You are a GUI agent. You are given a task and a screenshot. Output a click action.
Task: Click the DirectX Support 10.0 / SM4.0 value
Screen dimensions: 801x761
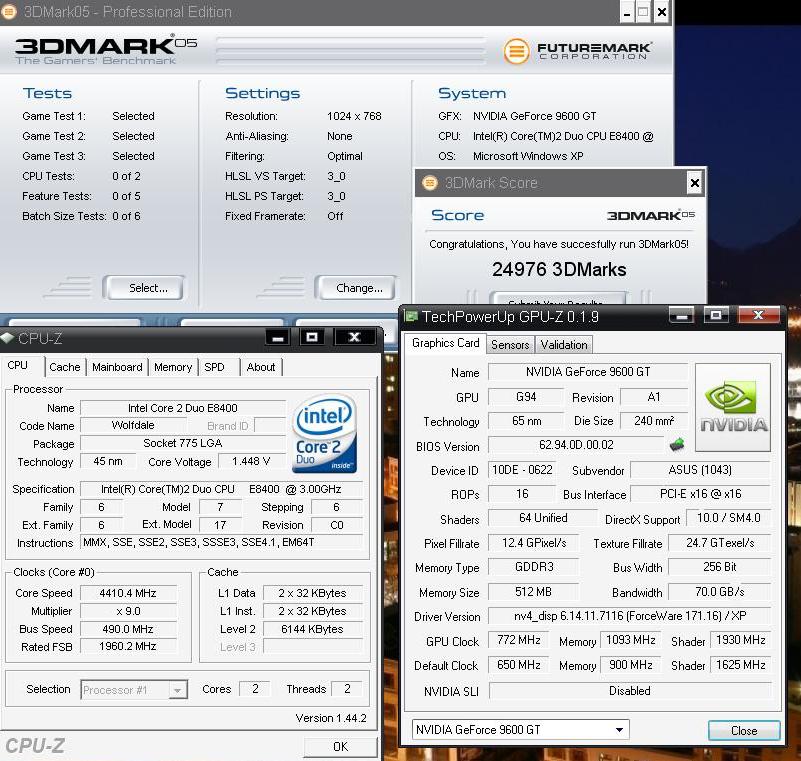[728, 518]
